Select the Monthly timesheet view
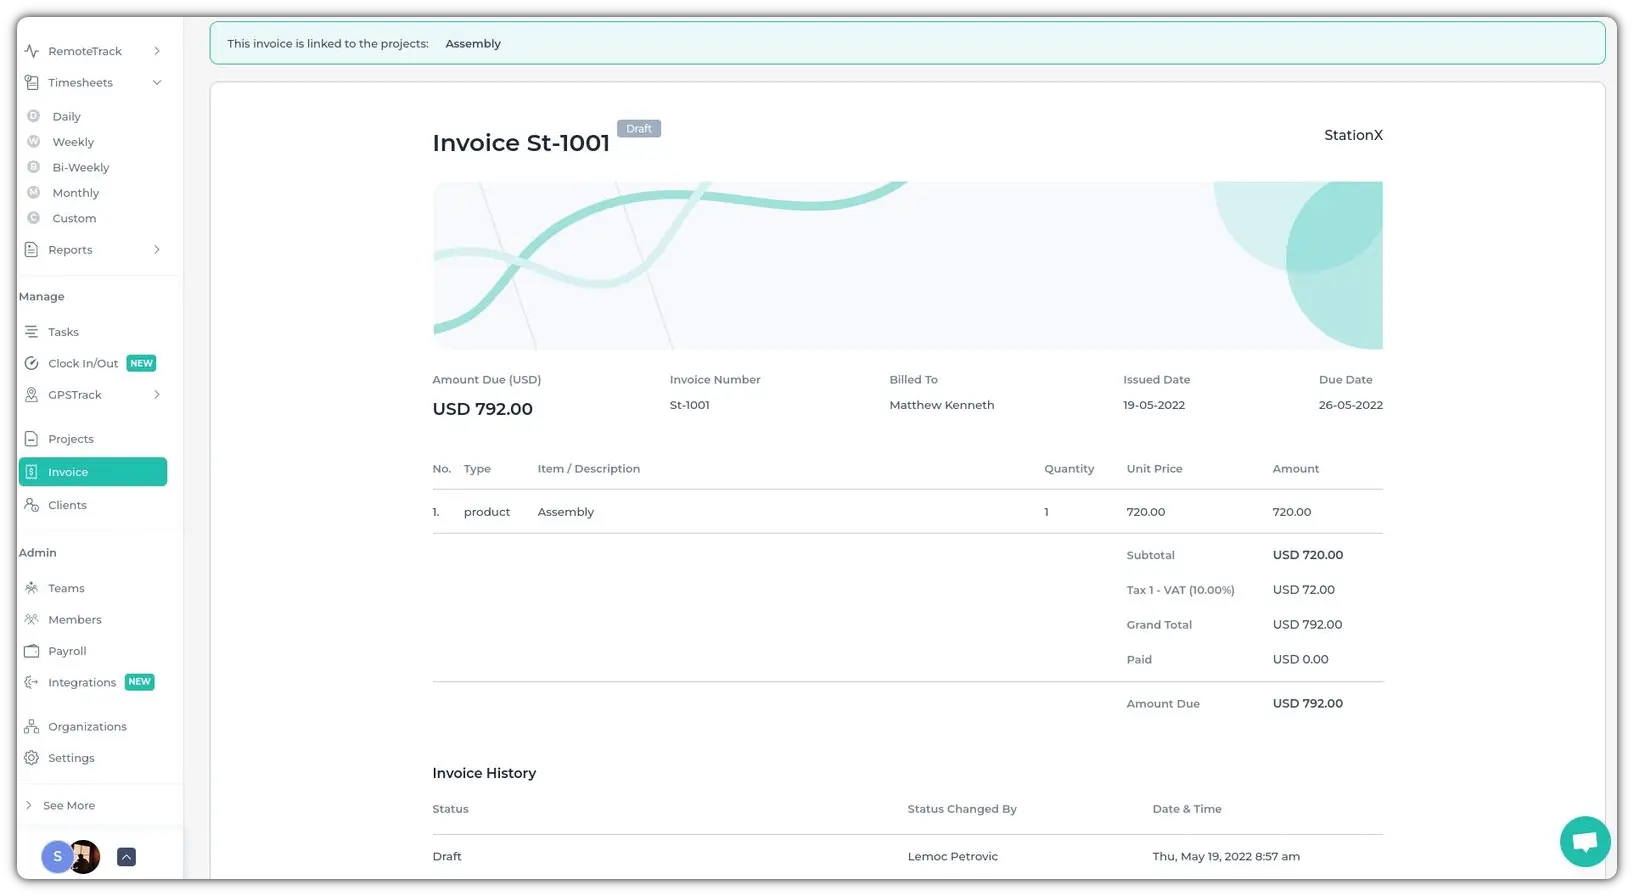Viewport: 1634px width, 896px height. point(75,193)
